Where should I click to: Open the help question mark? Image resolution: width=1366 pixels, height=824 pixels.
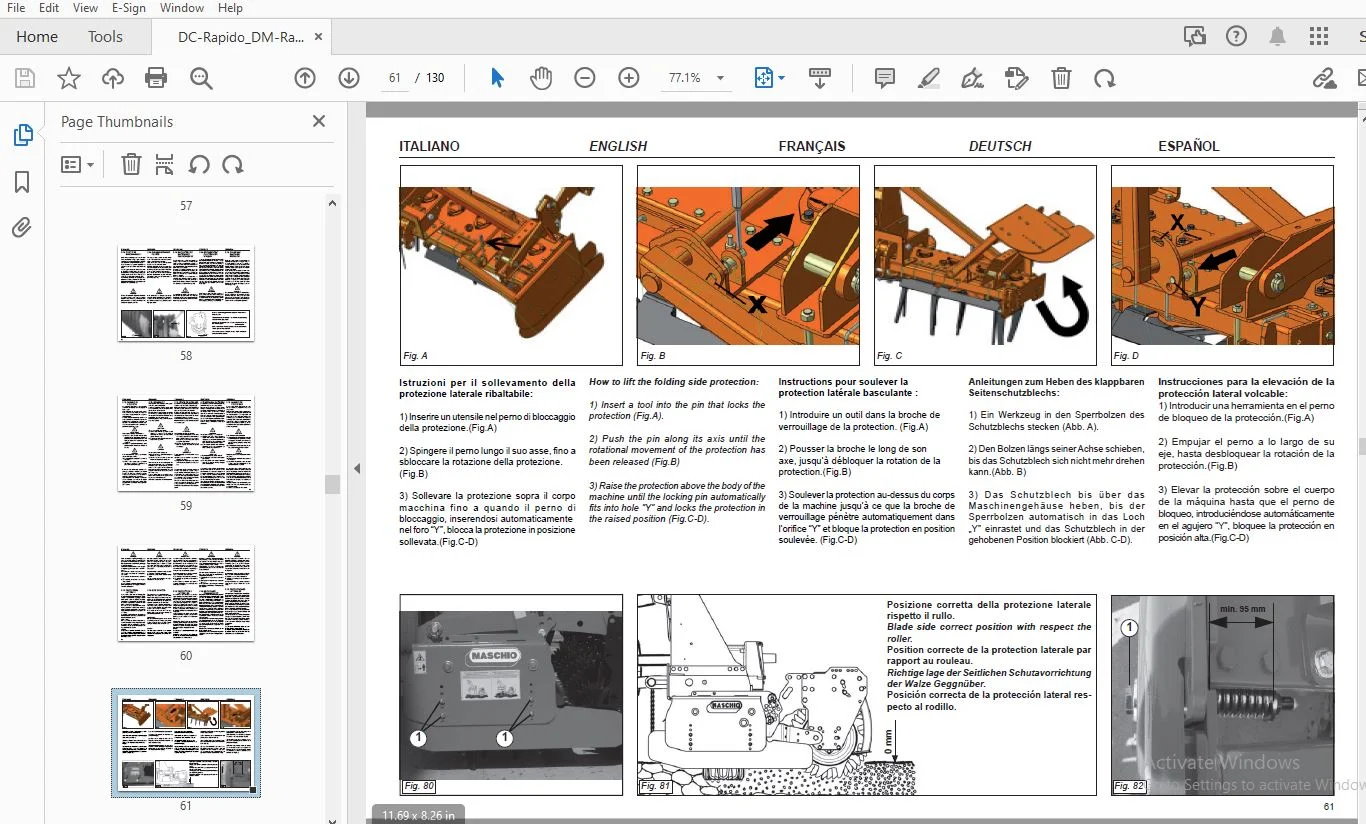click(x=1236, y=36)
